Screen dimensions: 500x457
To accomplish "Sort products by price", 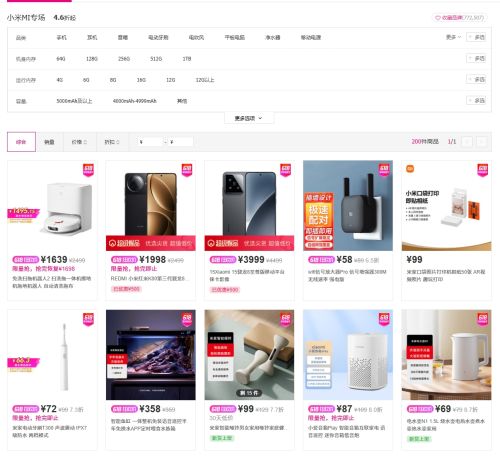I will pyautogui.click(x=79, y=142).
